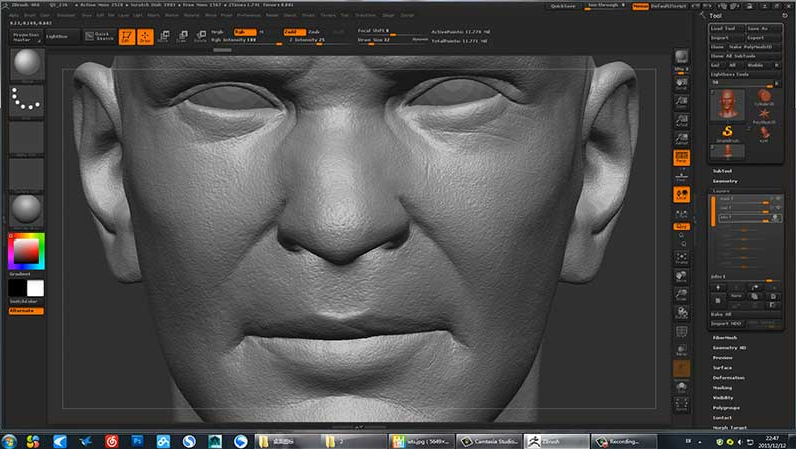Viewport: 796px width, 449px height.
Task: Toggle Persp perspective view
Action: (x=681, y=157)
